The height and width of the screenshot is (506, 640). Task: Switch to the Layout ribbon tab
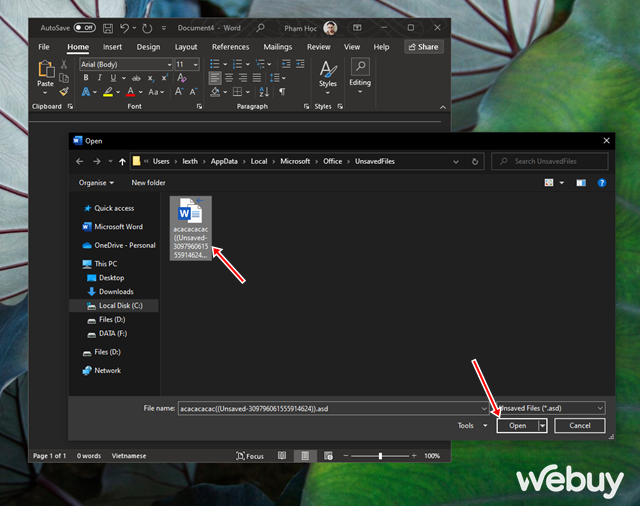(186, 47)
